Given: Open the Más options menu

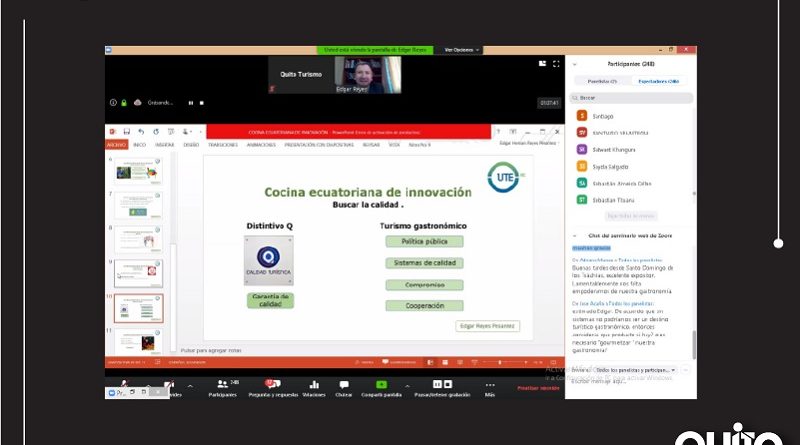Looking at the screenshot, I should click(x=490, y=388).
